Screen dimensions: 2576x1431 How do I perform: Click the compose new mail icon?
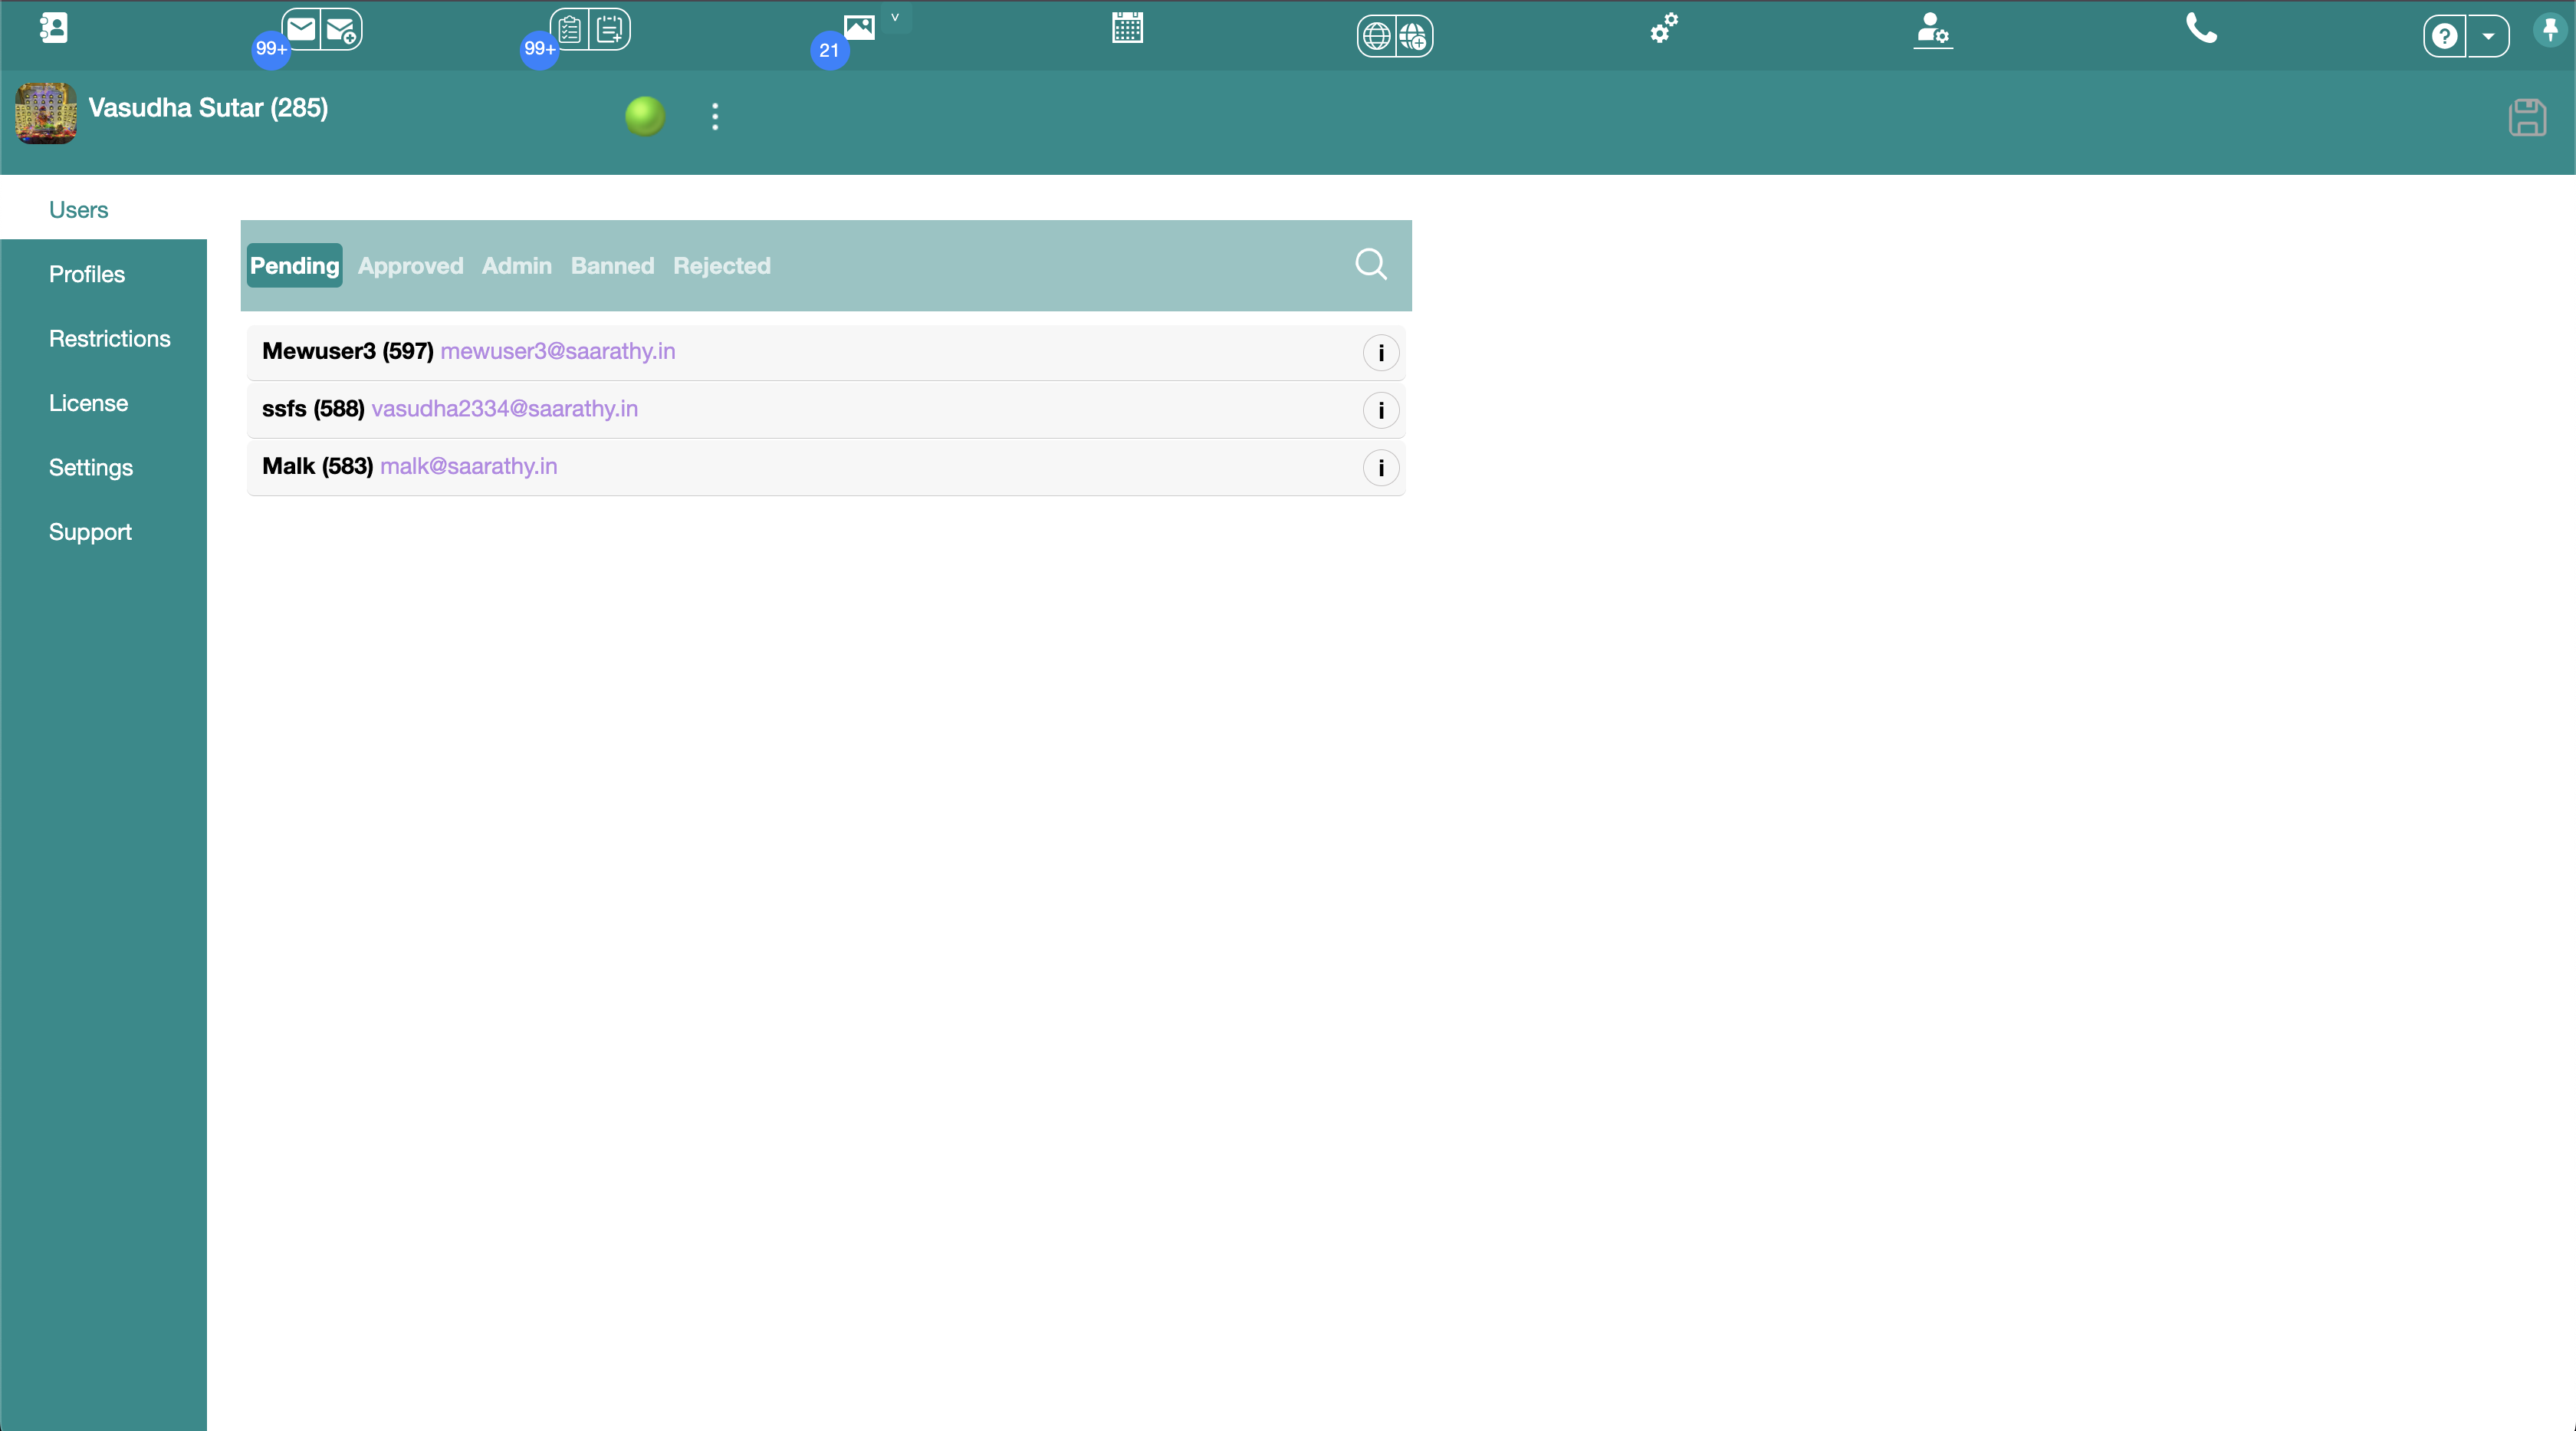(x=341, y=31)
